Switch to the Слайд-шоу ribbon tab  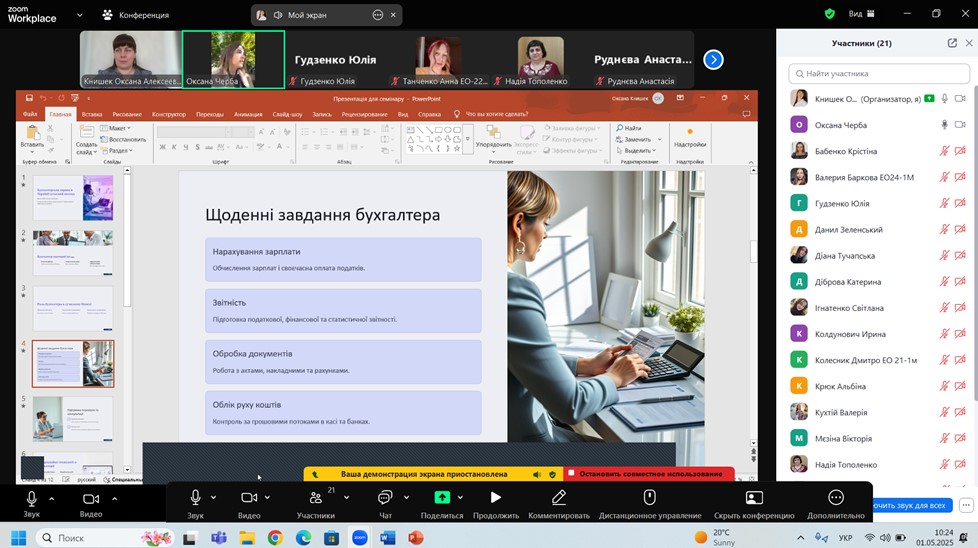point(287,114)
